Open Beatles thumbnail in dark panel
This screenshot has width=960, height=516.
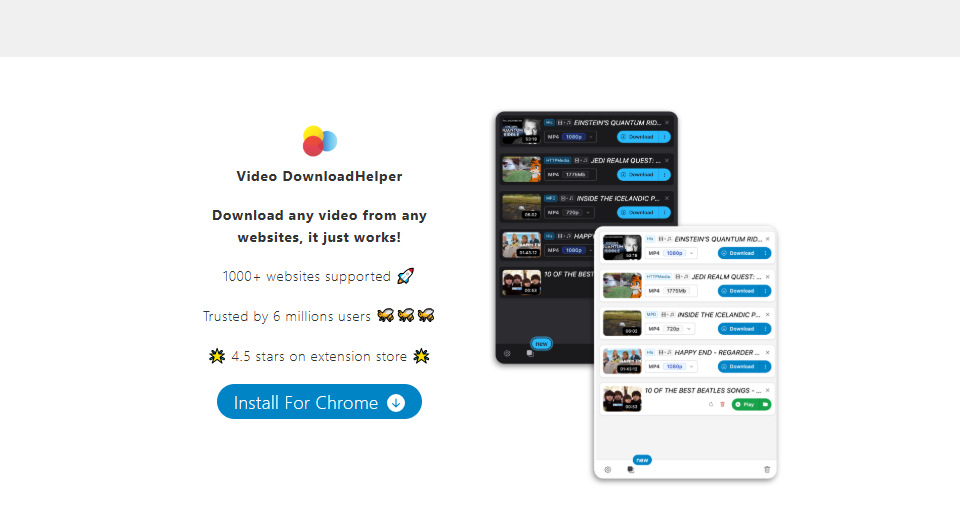click(522, 283)
